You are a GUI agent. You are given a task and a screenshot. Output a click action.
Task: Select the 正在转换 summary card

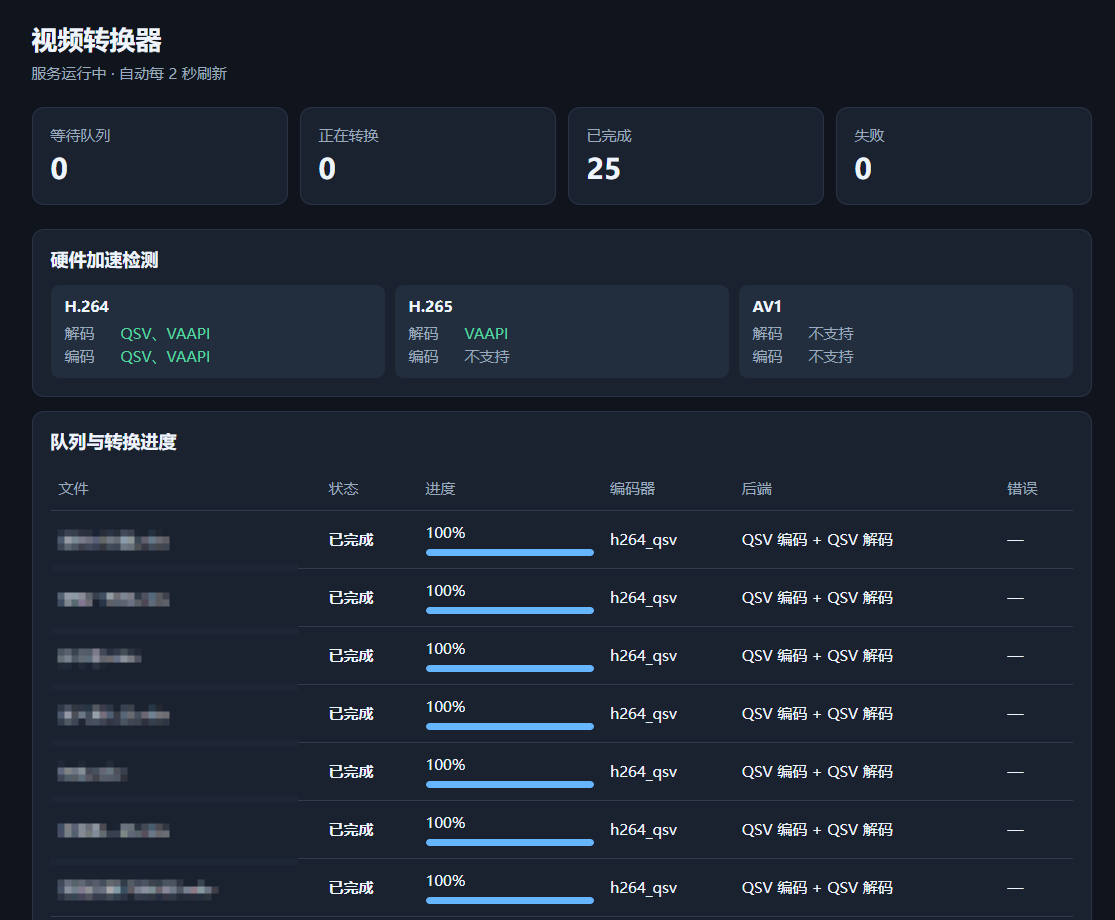point(427,156)
